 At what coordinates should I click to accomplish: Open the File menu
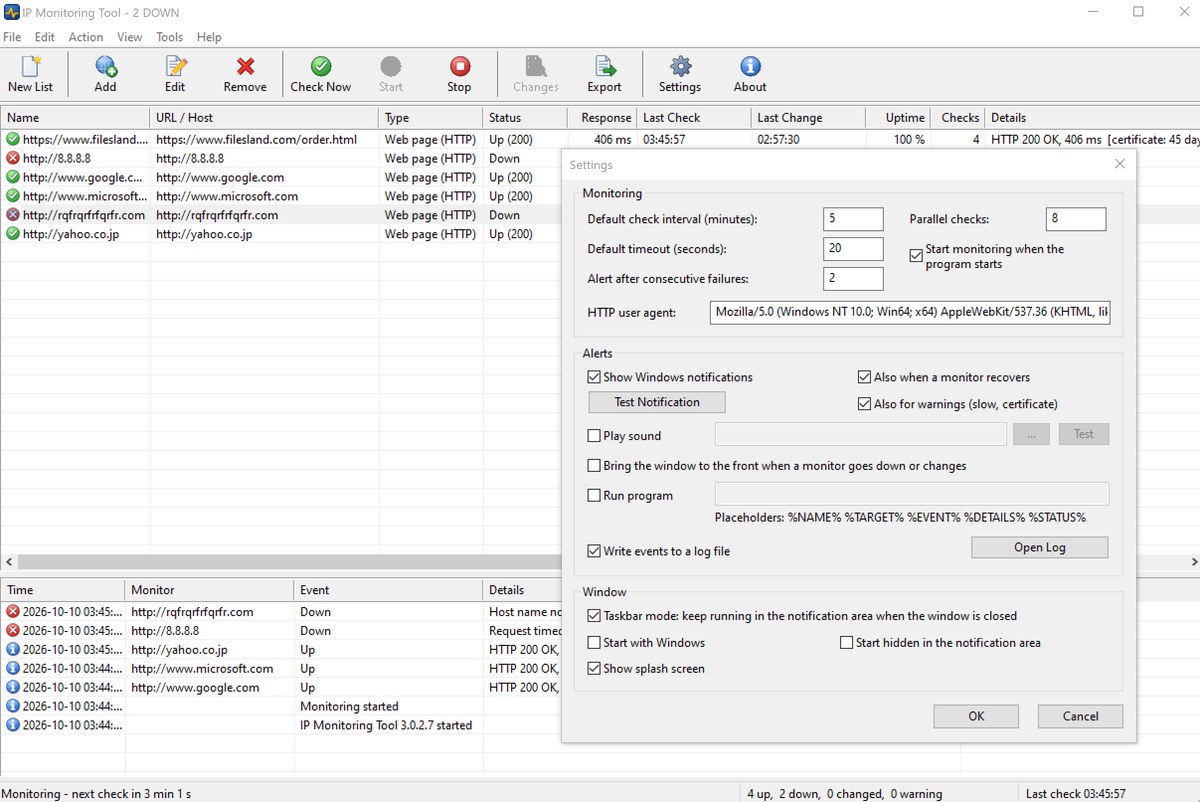click(12, 37)
